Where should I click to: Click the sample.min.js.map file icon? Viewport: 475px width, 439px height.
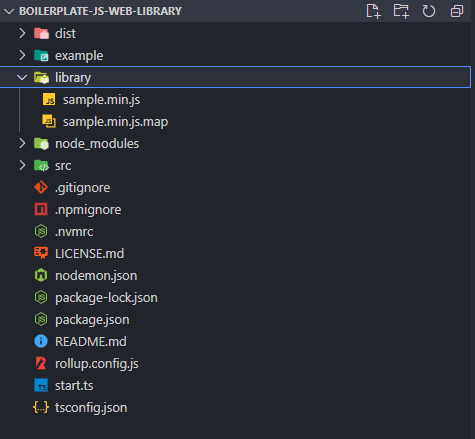click(x=49, y=121)
